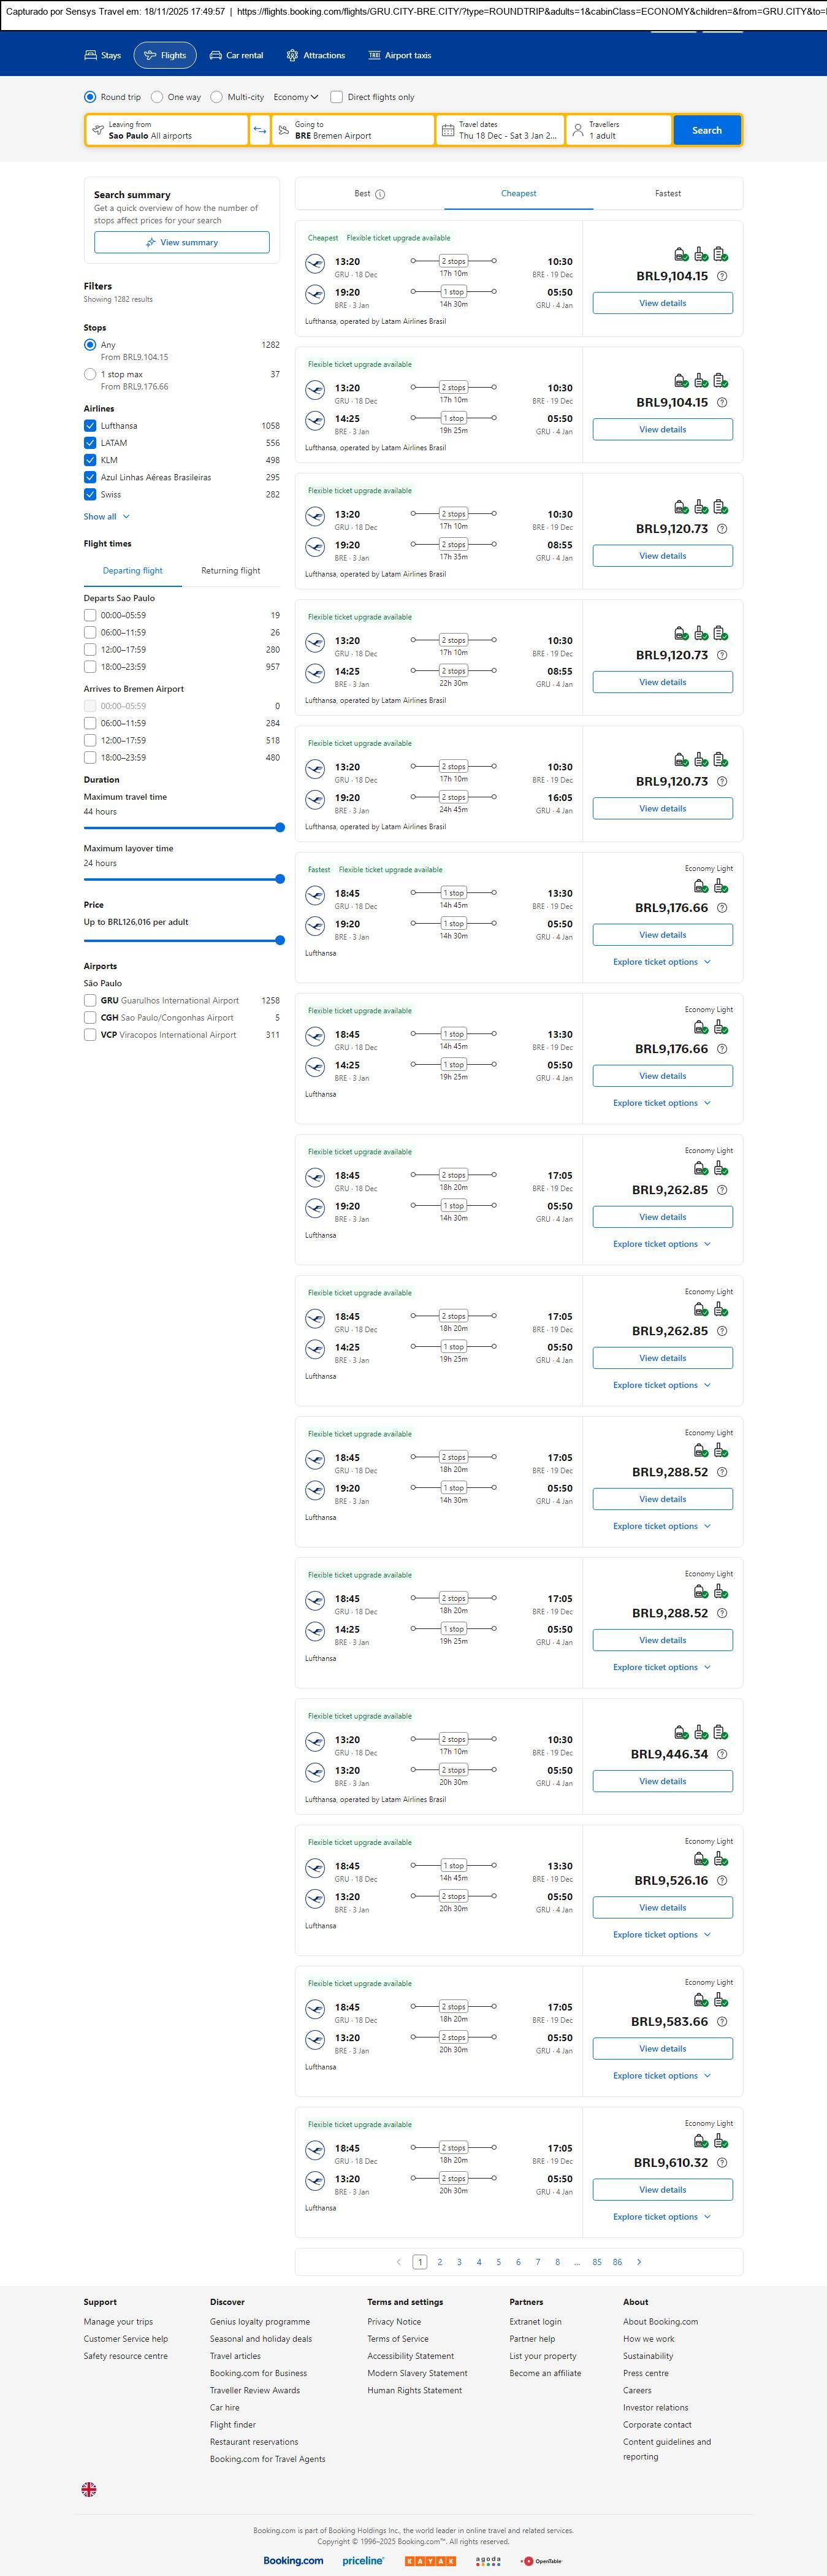Click the Leaving from Sao Paulo input field
Screen dimensions: 827x2576
167,130
